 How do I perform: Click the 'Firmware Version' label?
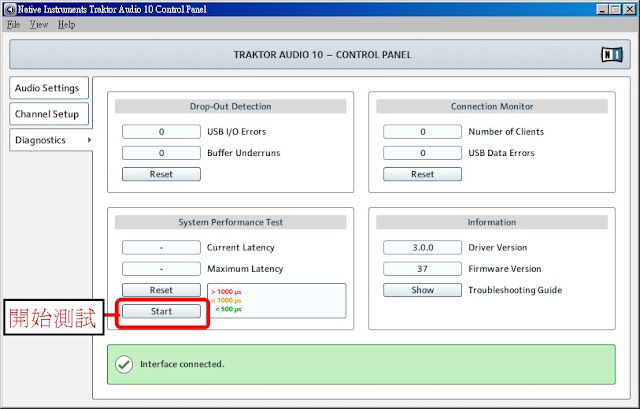coord(505,269)
